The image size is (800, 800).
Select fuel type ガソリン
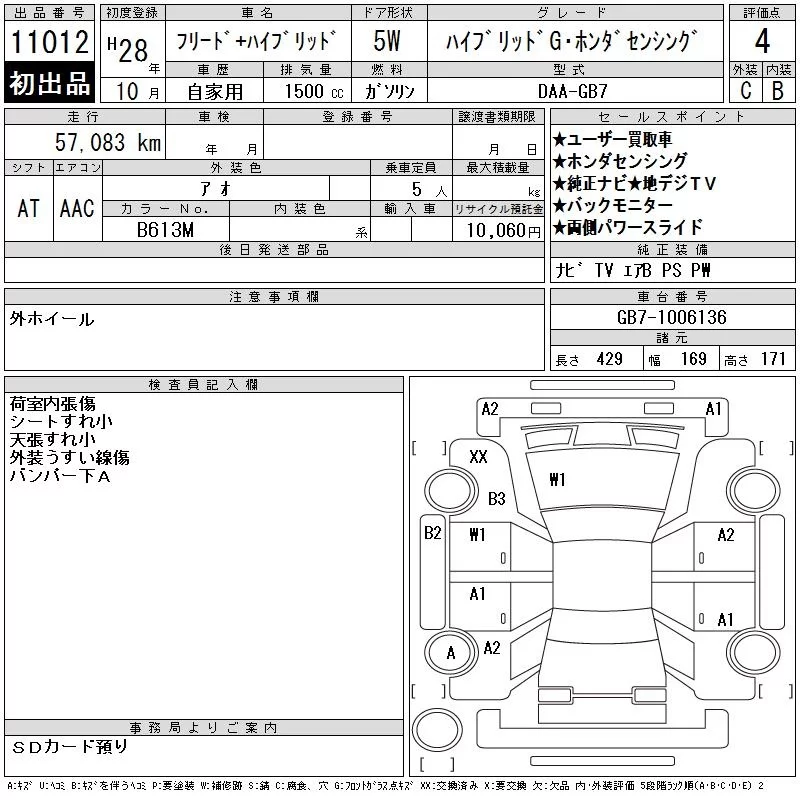tap(389, 91)
